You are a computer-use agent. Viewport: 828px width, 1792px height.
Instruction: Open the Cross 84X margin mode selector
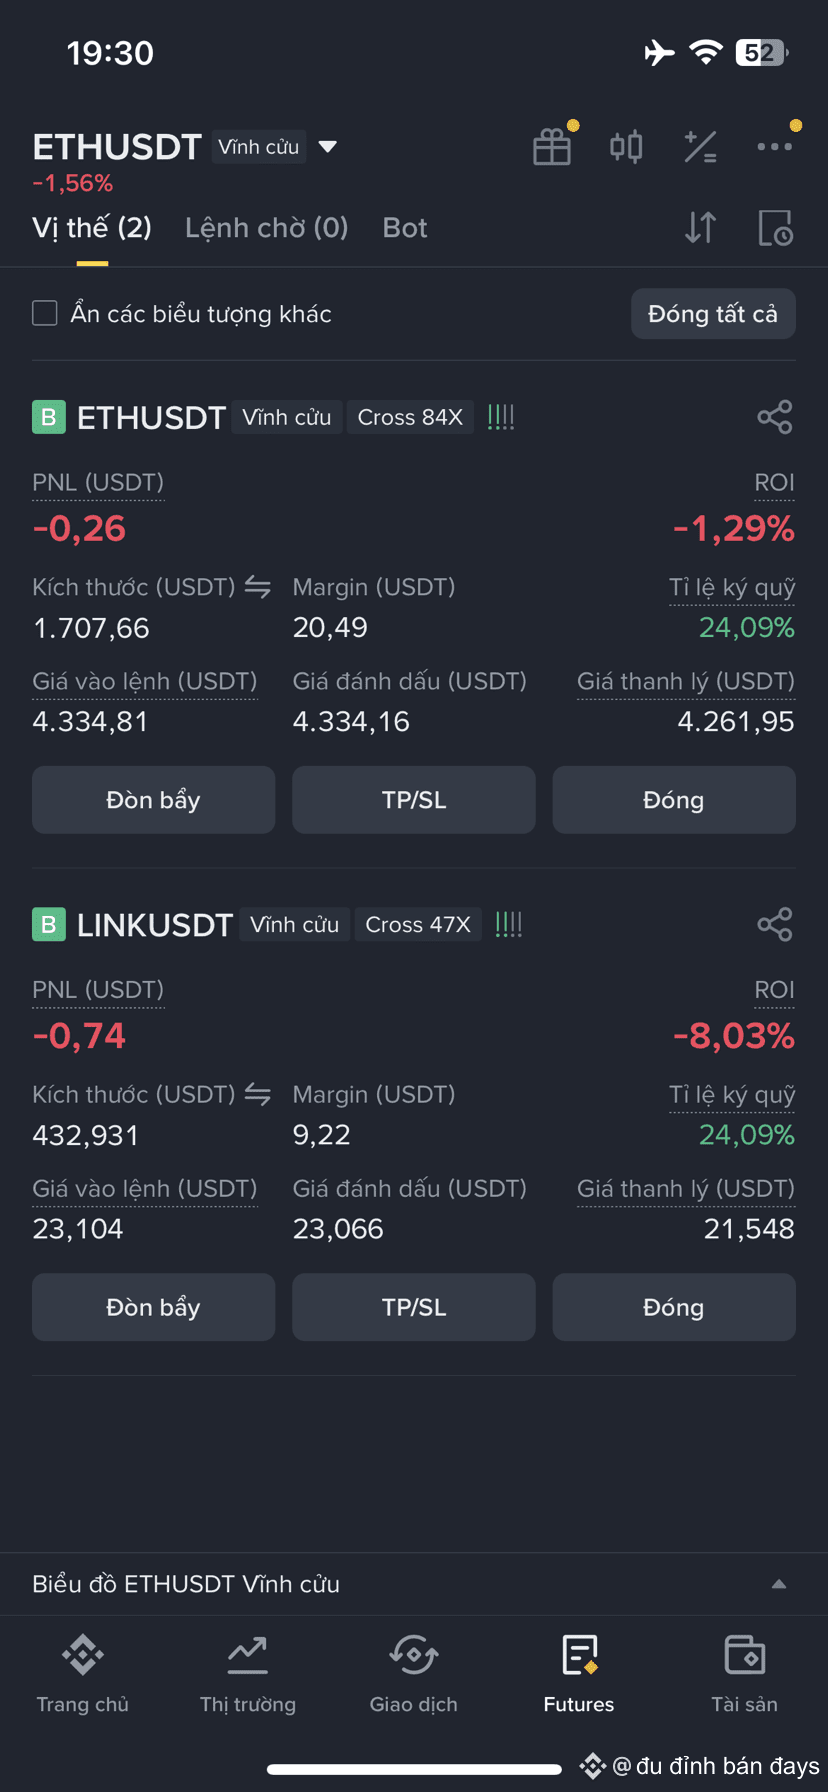pos(410,417)
